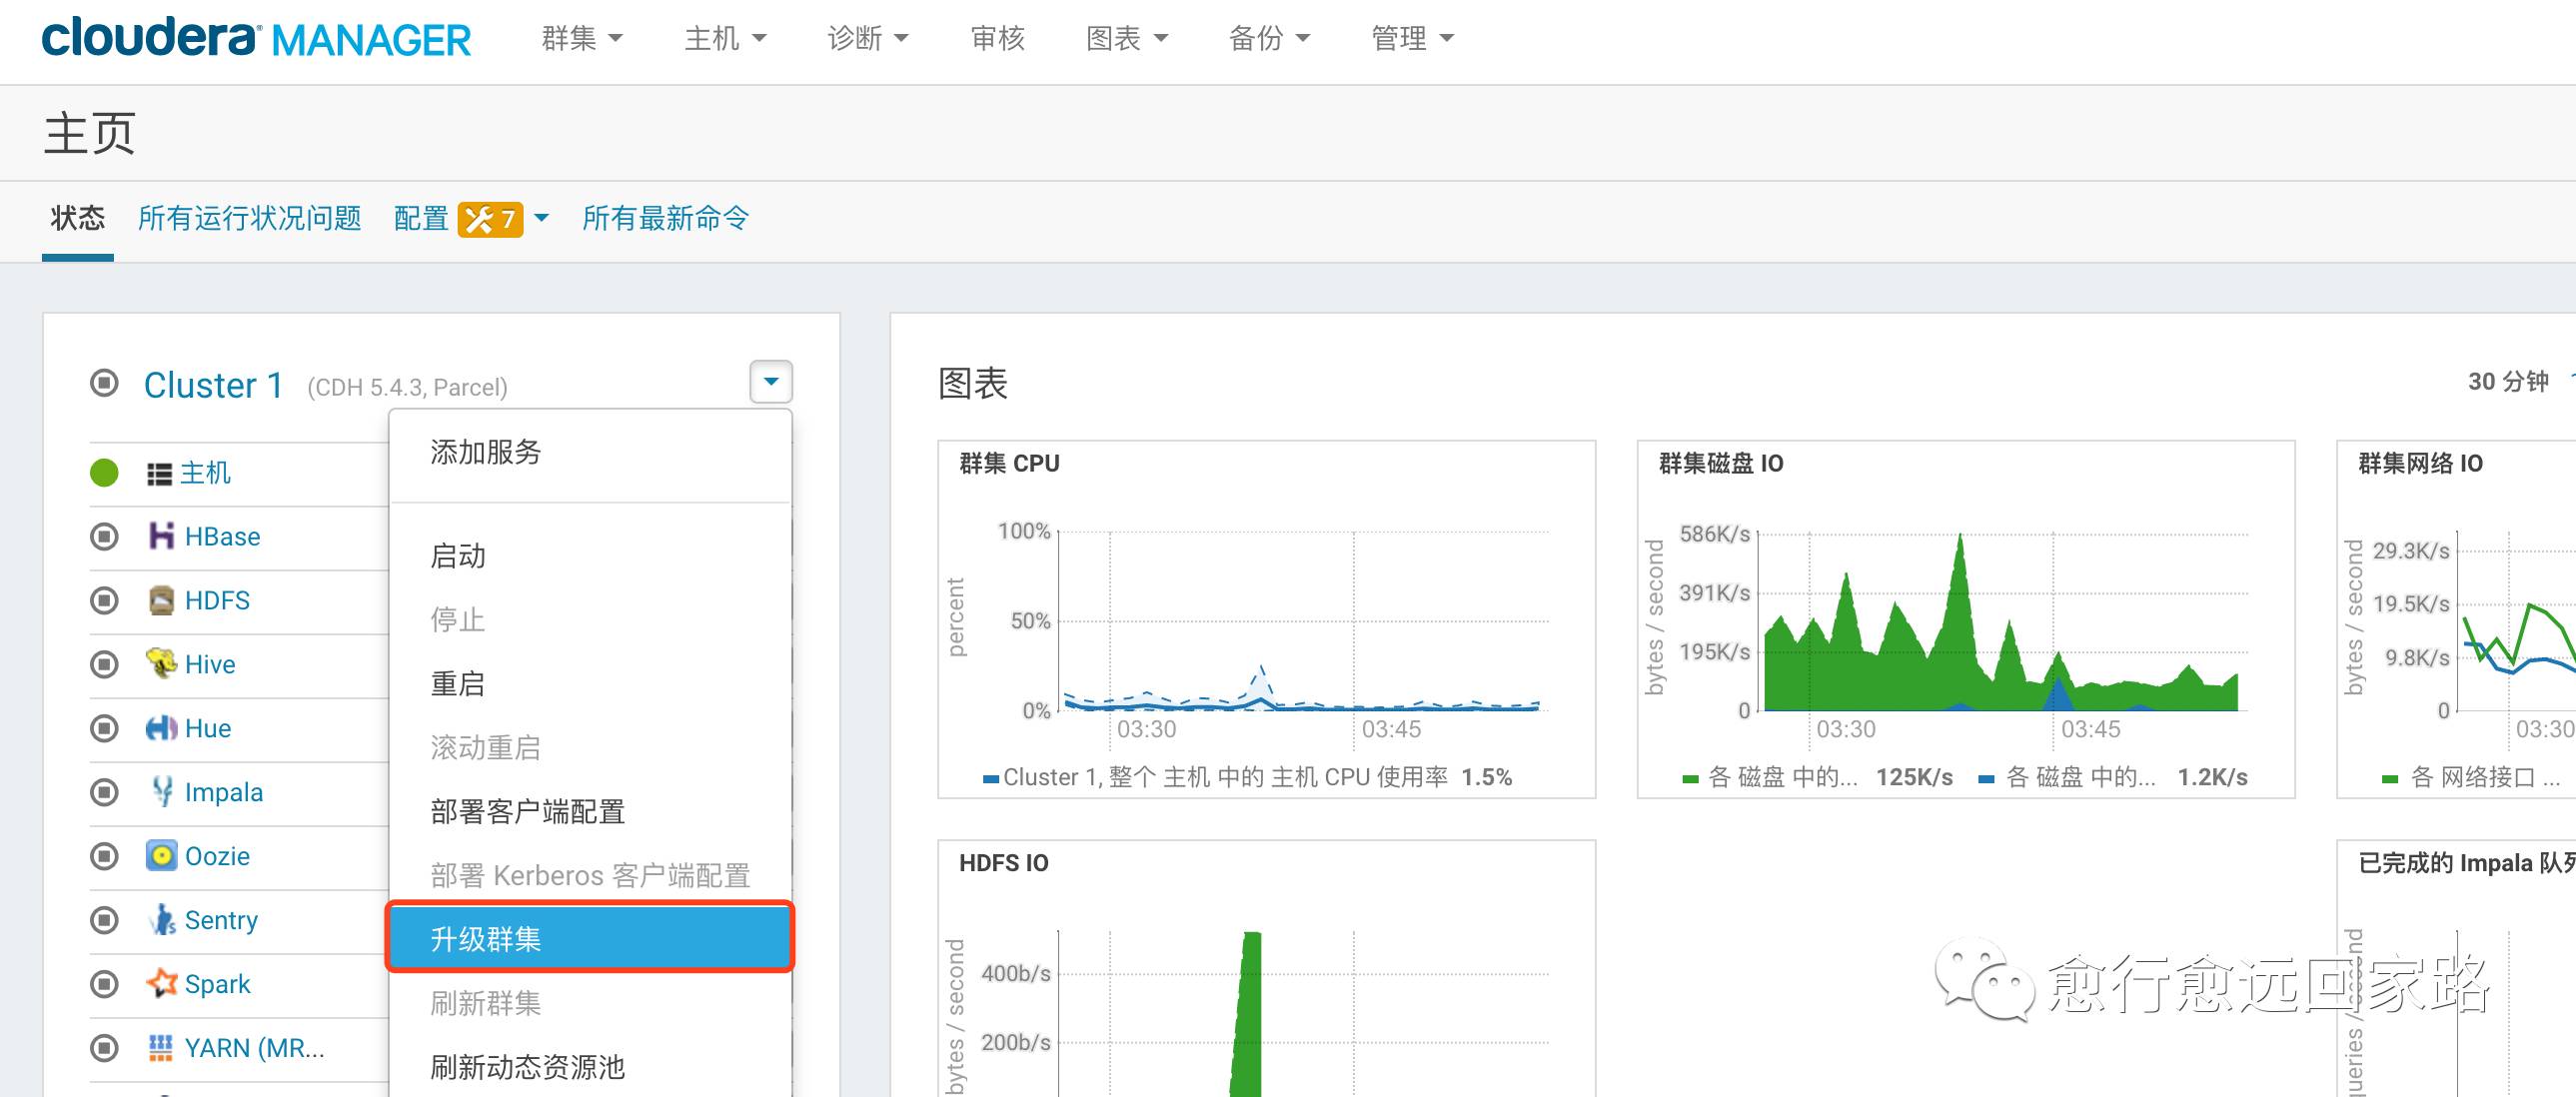Open the 群集 dropdown menu
This screenshot has width=2576, height=1097.
pos(582,38)
